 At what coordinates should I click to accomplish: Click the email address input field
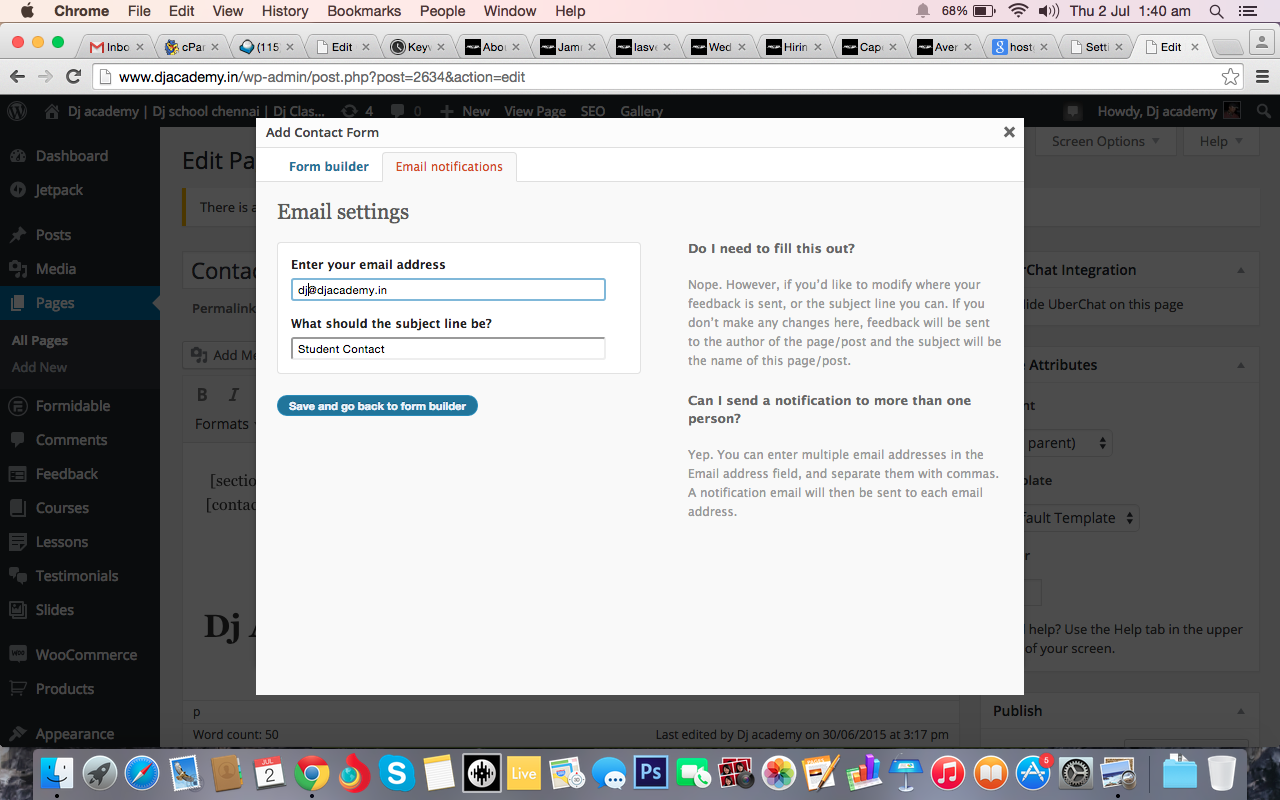(448, 290)
